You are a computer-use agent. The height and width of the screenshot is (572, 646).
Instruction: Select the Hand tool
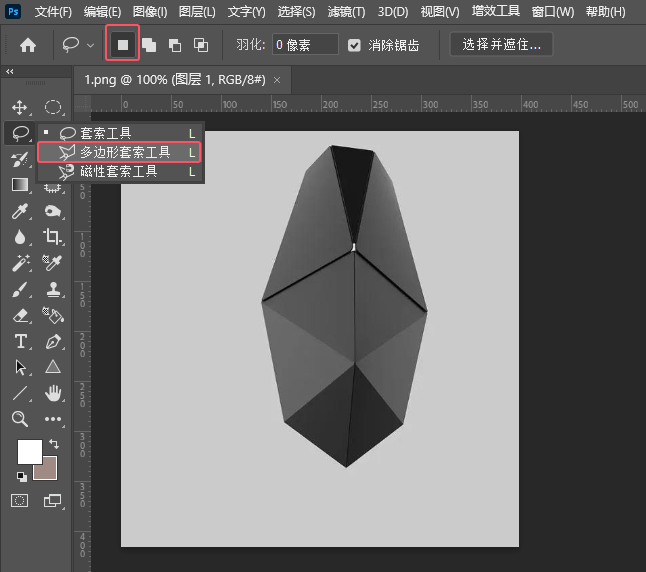pyautogui.click(x=53, y=393)
